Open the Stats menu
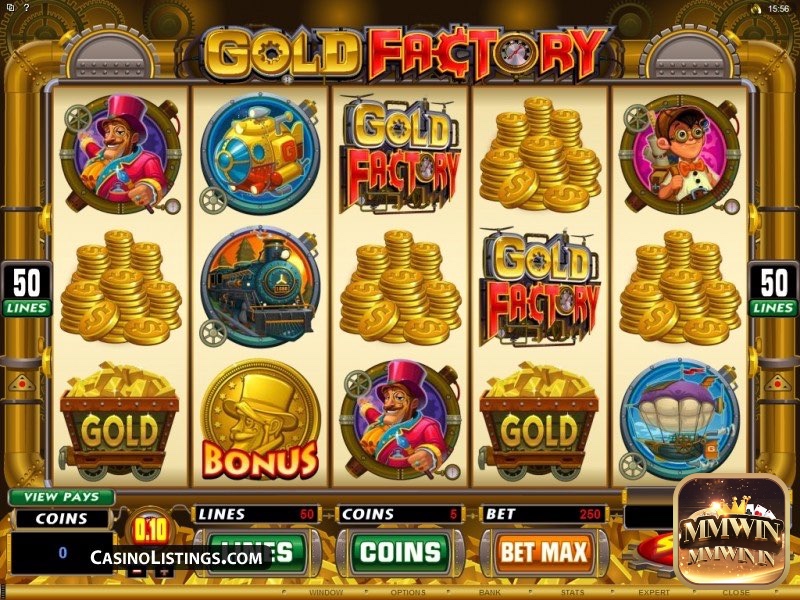Viewport: 800px width, 600px height. click(572, 592)
